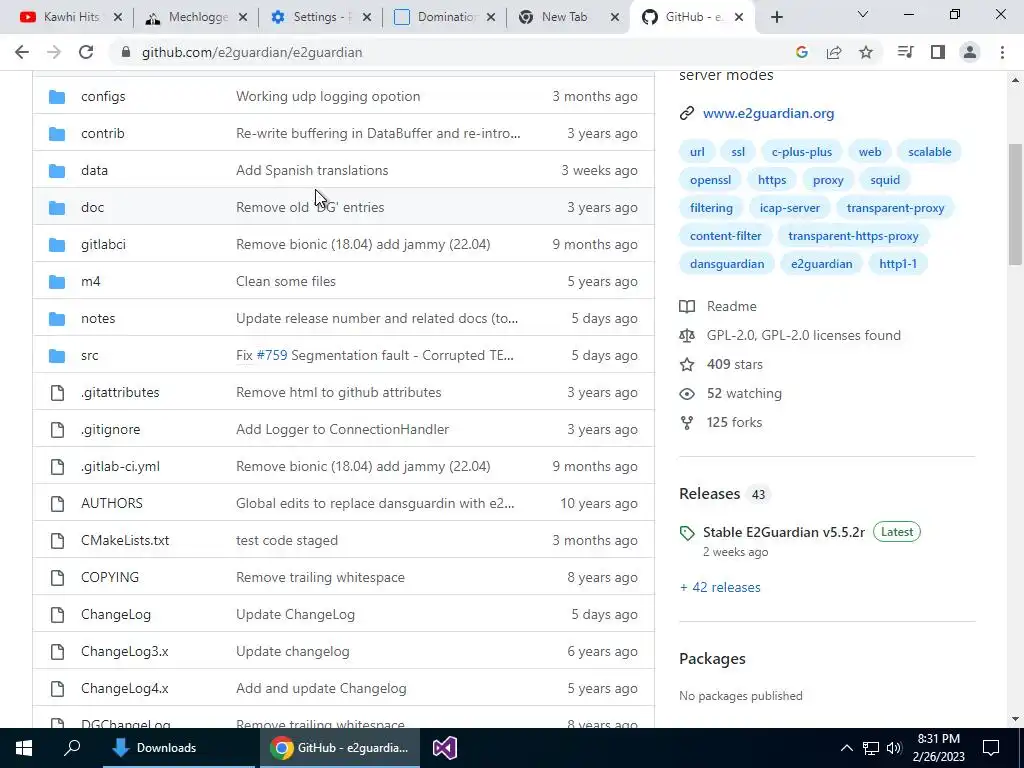Click the .gitattributes file icon
The height and width of the screenshot is (768, 1024).
click(x=57, y=392)
